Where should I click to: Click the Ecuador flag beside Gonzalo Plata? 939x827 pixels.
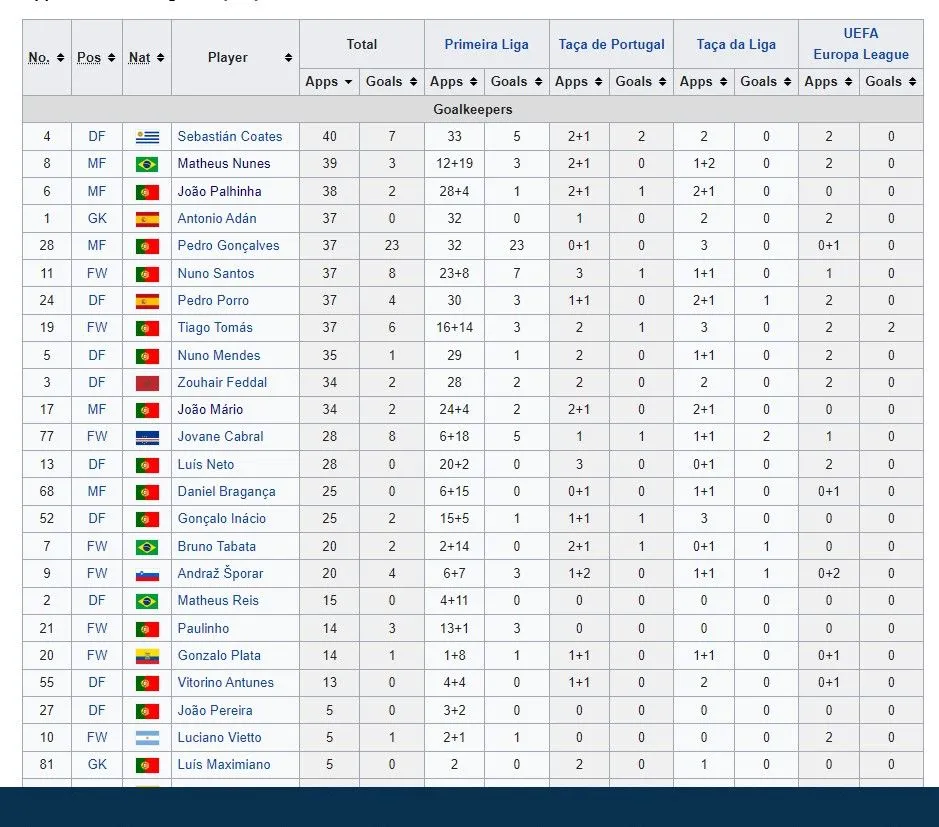pyautogui.click(x=147, y=656)
